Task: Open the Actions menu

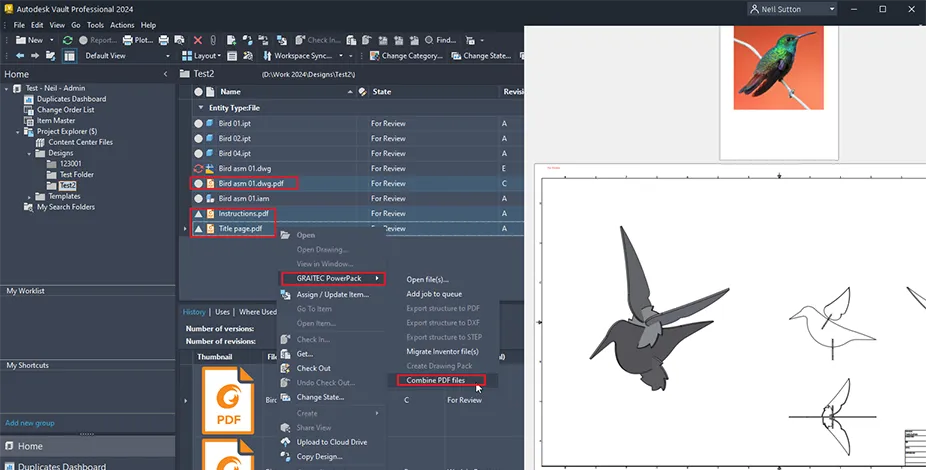Action: [x=122, y=25]
